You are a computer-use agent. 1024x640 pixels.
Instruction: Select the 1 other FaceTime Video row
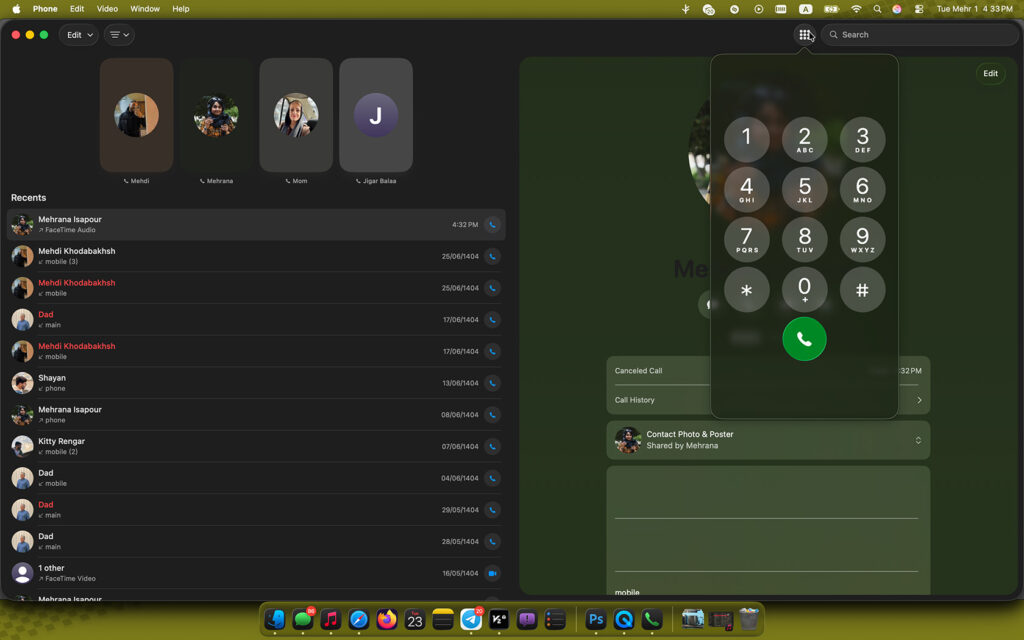(256, 573)
